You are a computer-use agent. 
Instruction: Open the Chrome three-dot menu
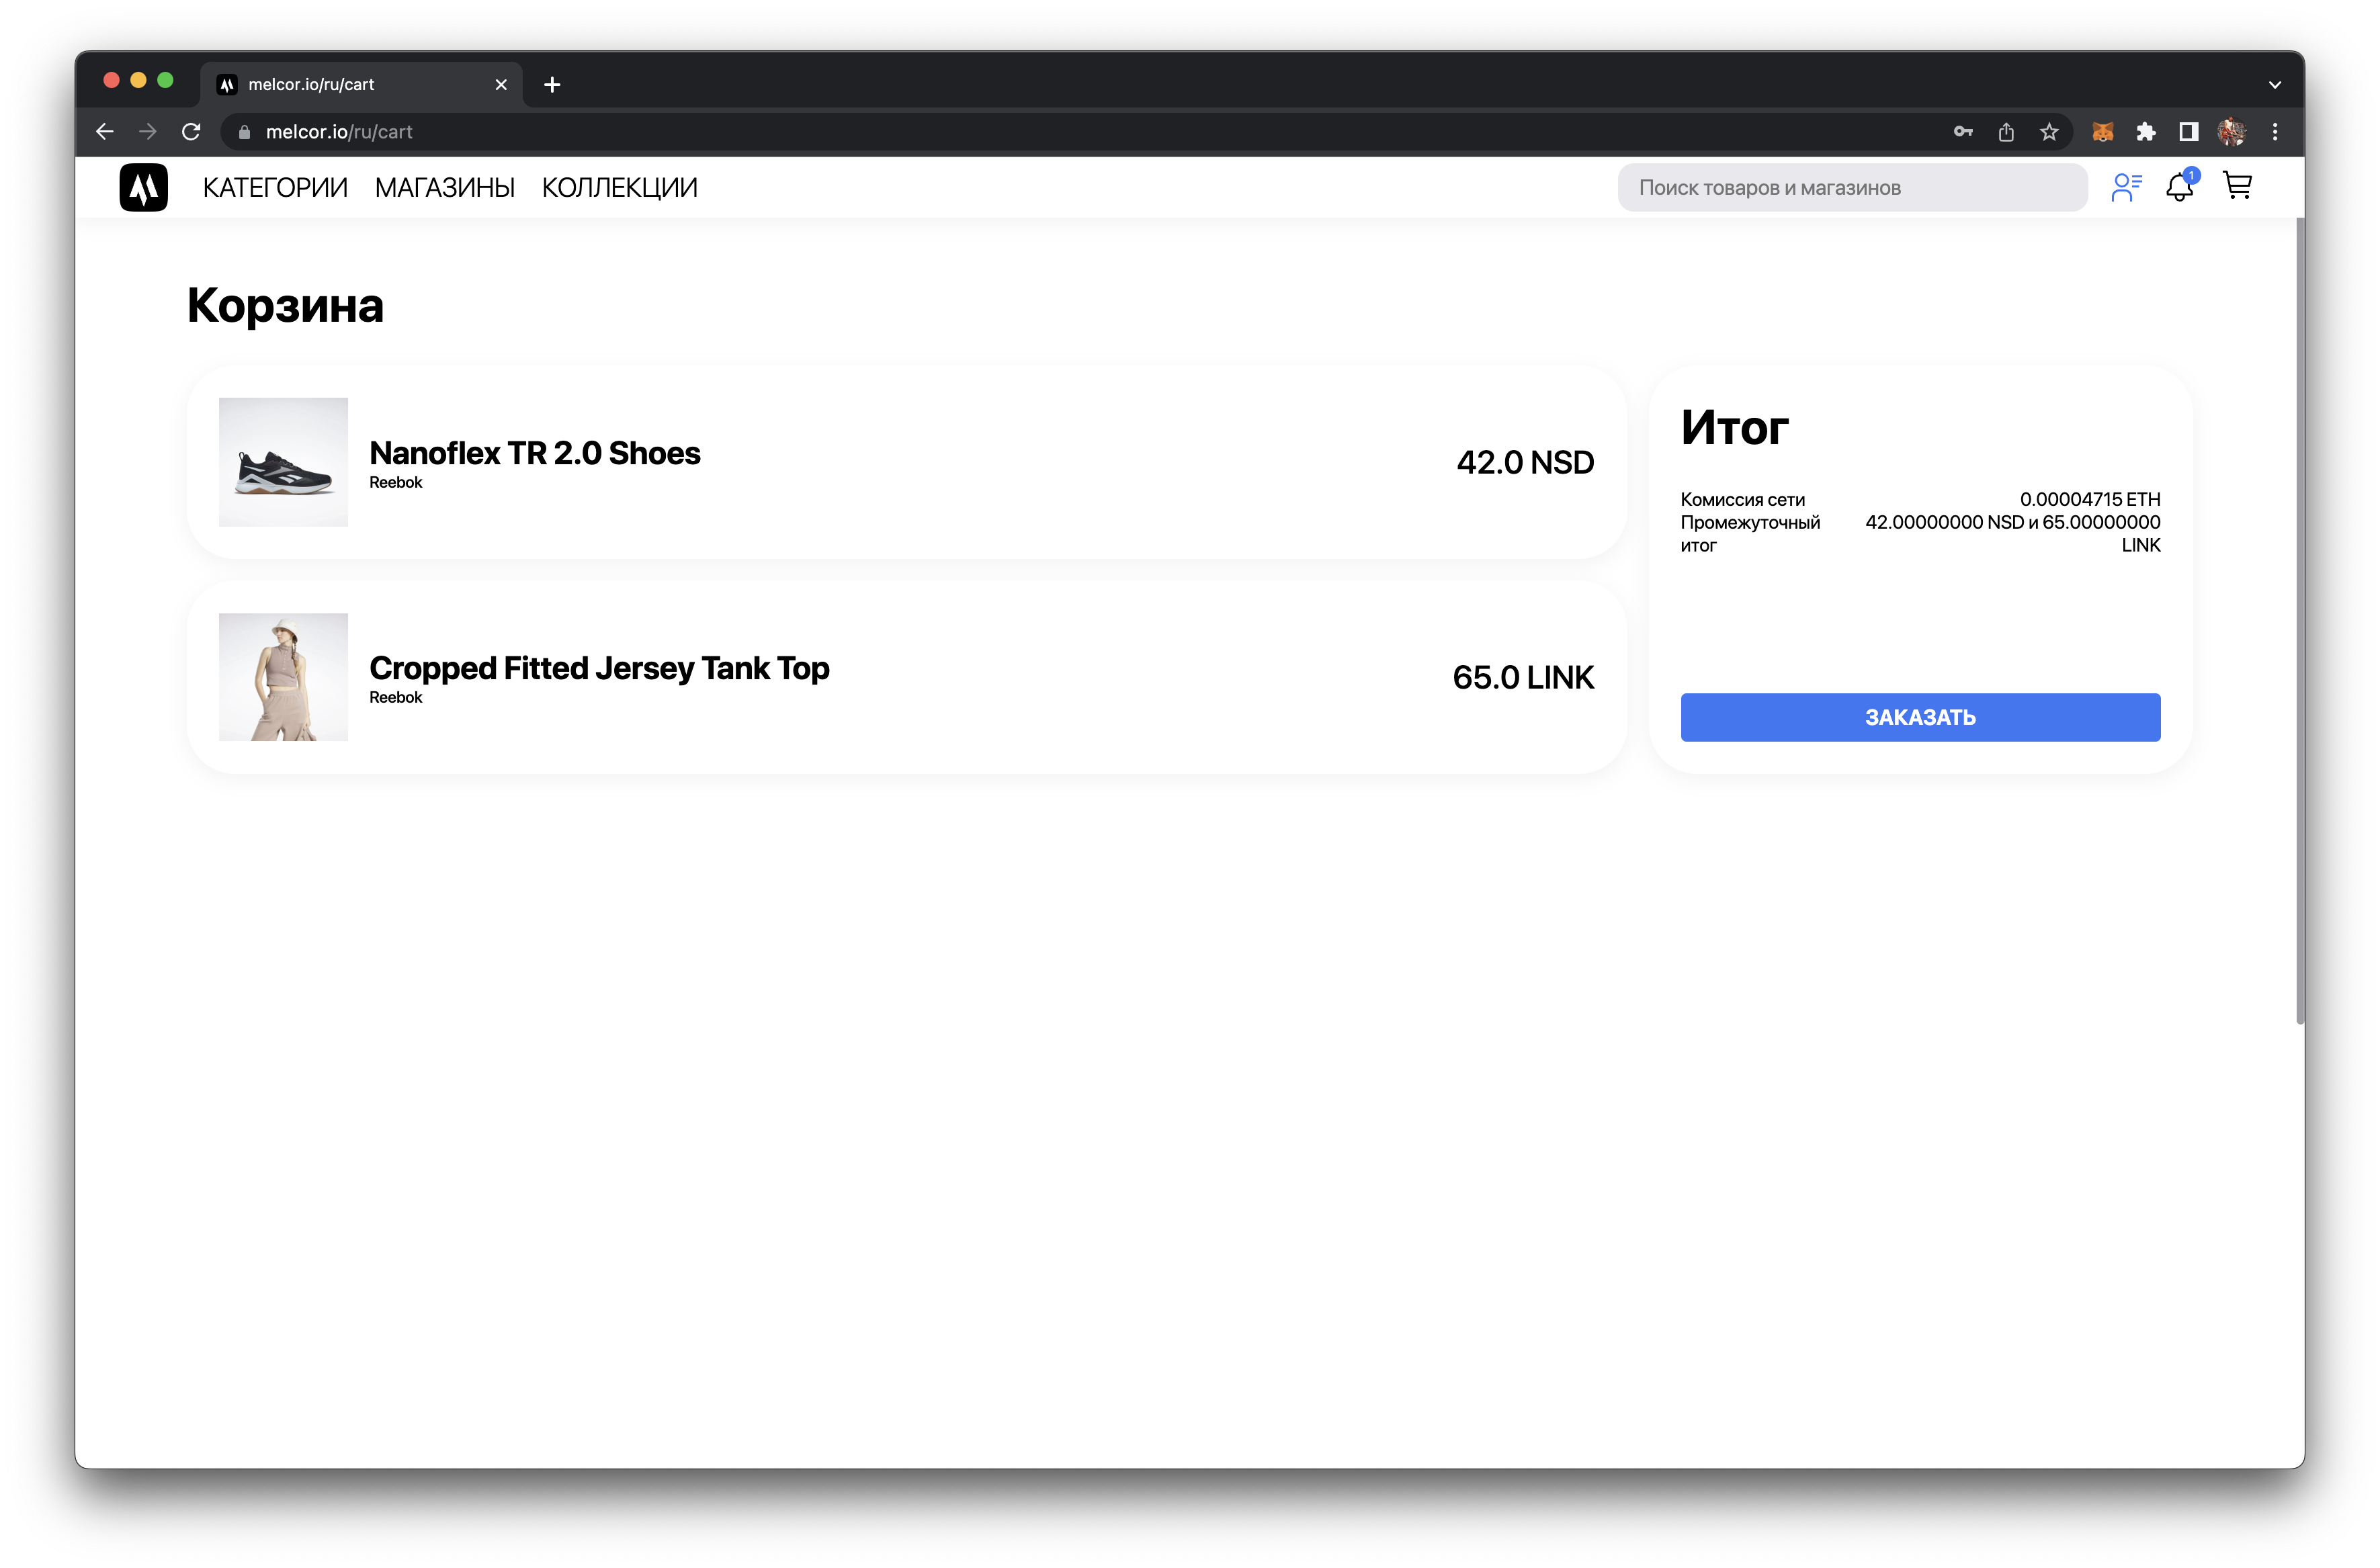[2275, 132]
